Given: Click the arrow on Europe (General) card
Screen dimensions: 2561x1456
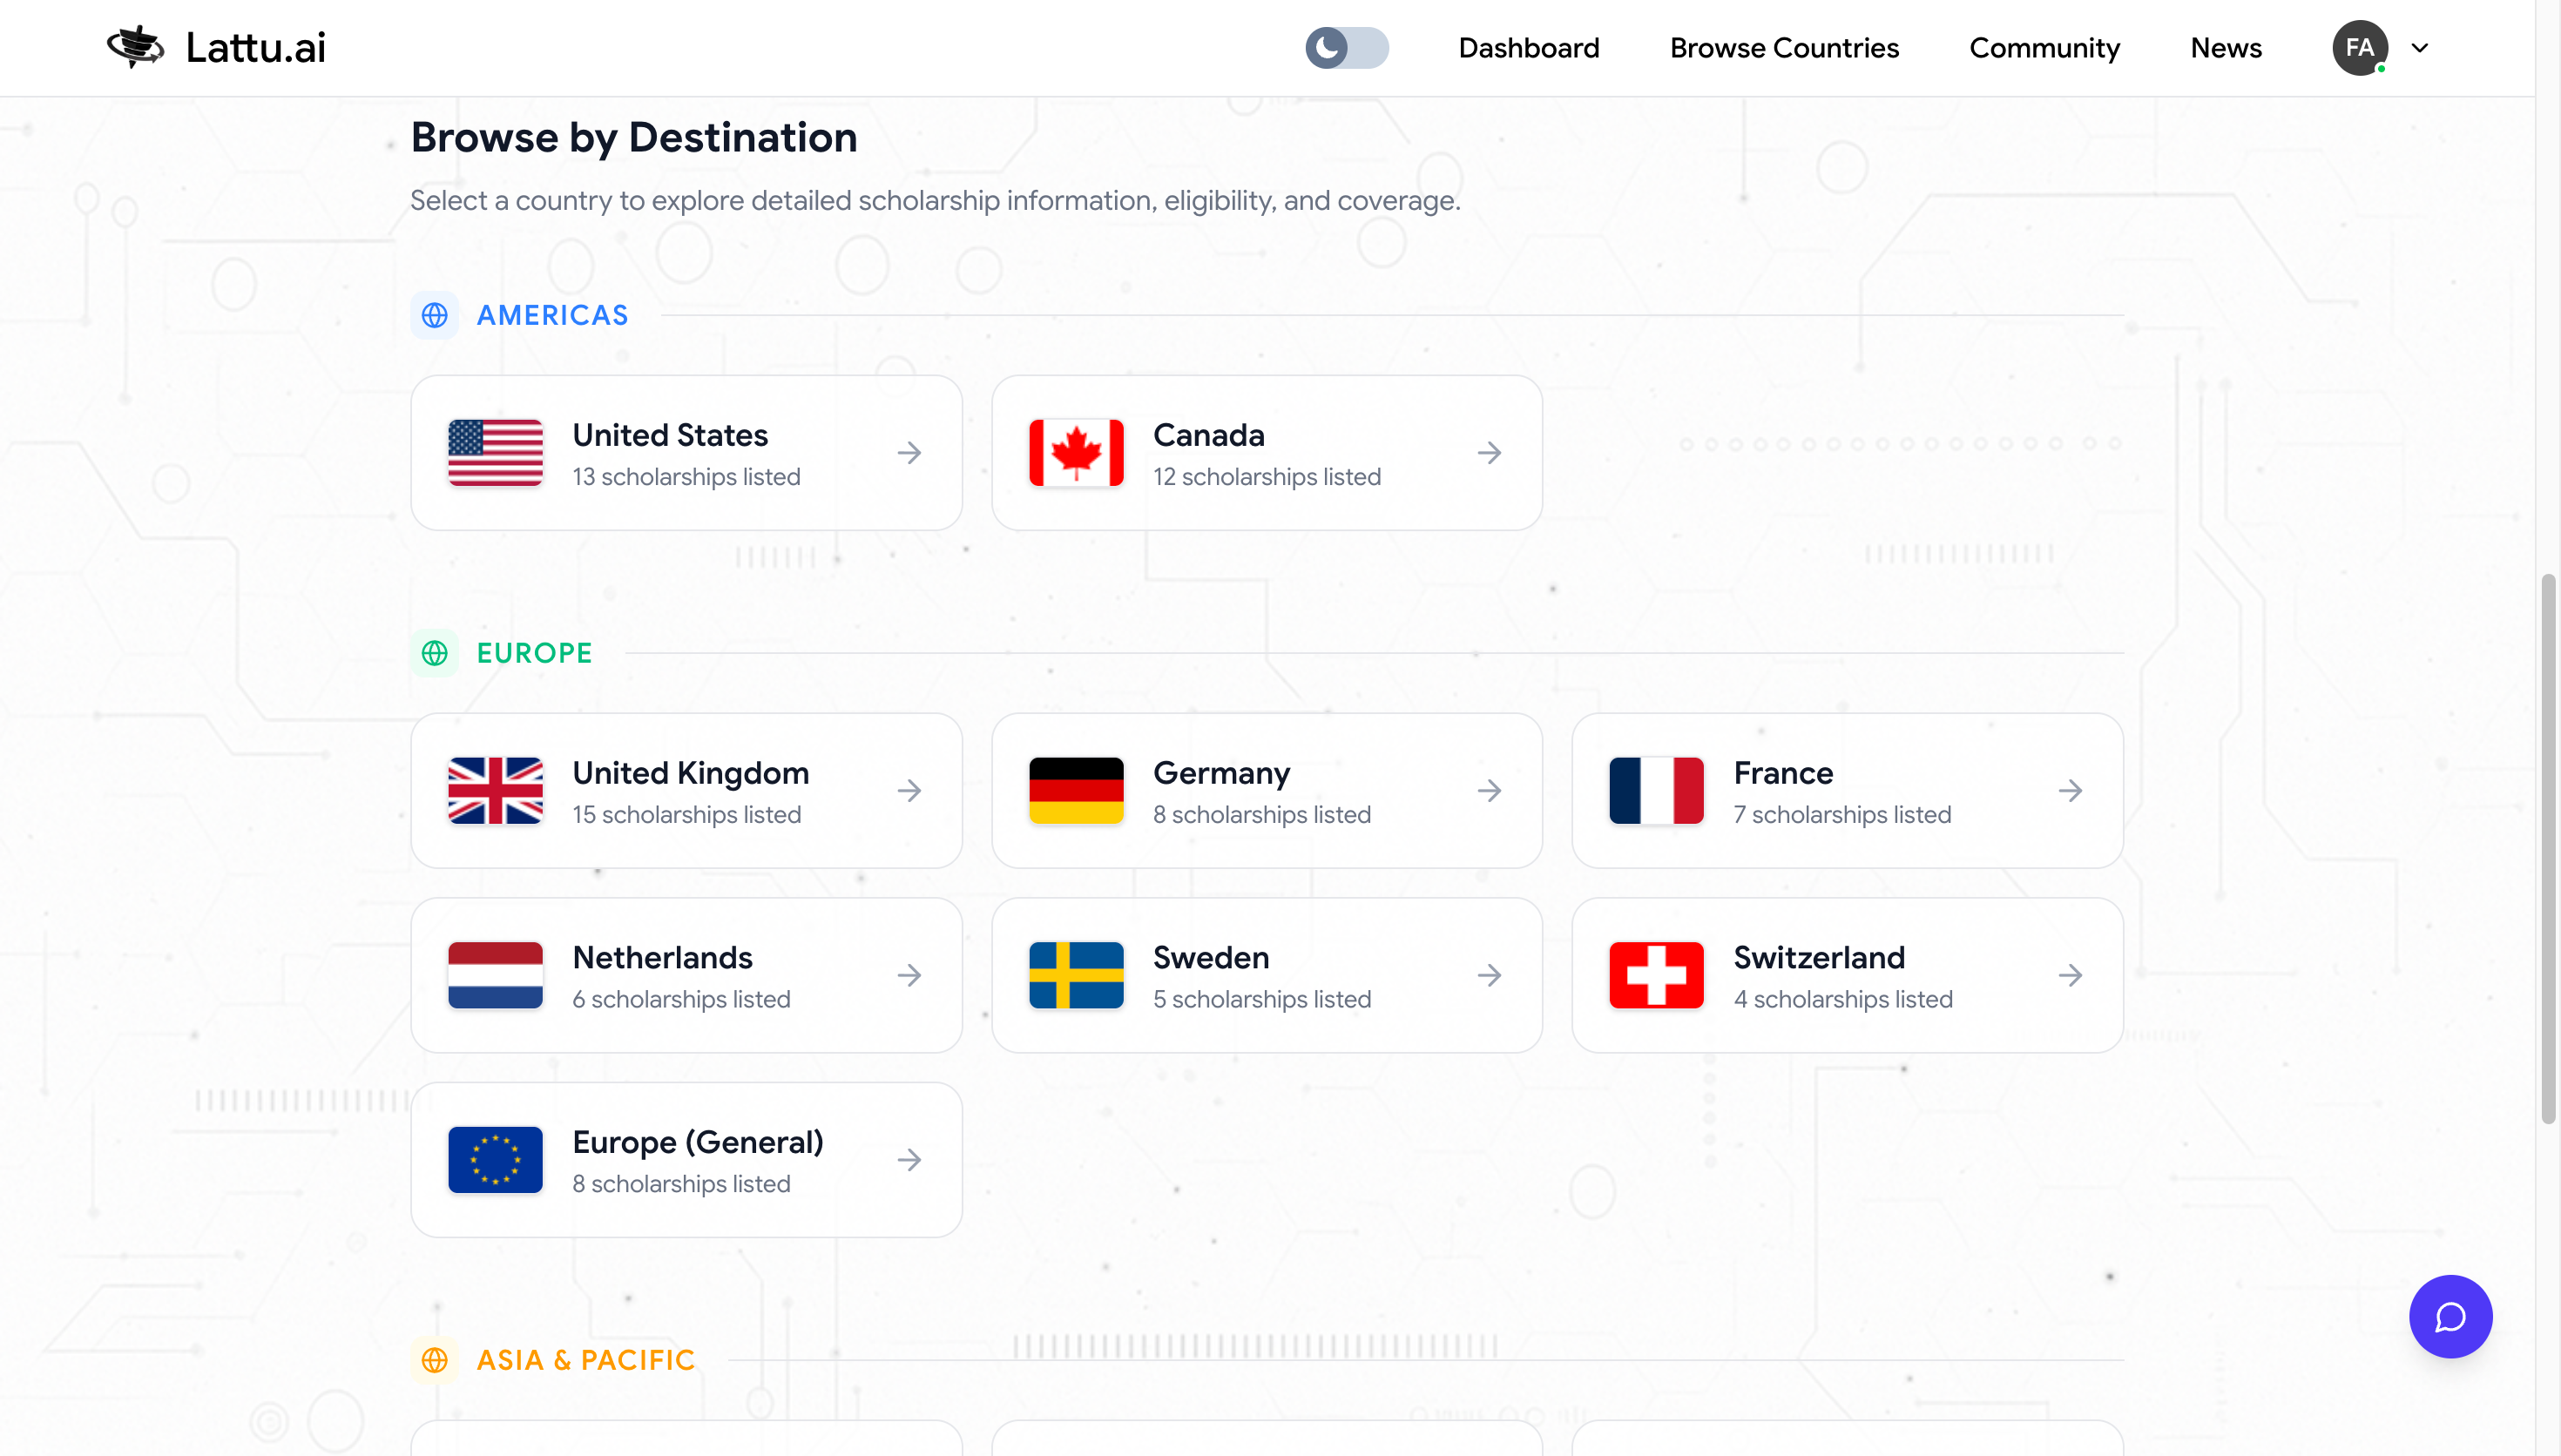Looking at the screenshot, I should coord(909,1160).
